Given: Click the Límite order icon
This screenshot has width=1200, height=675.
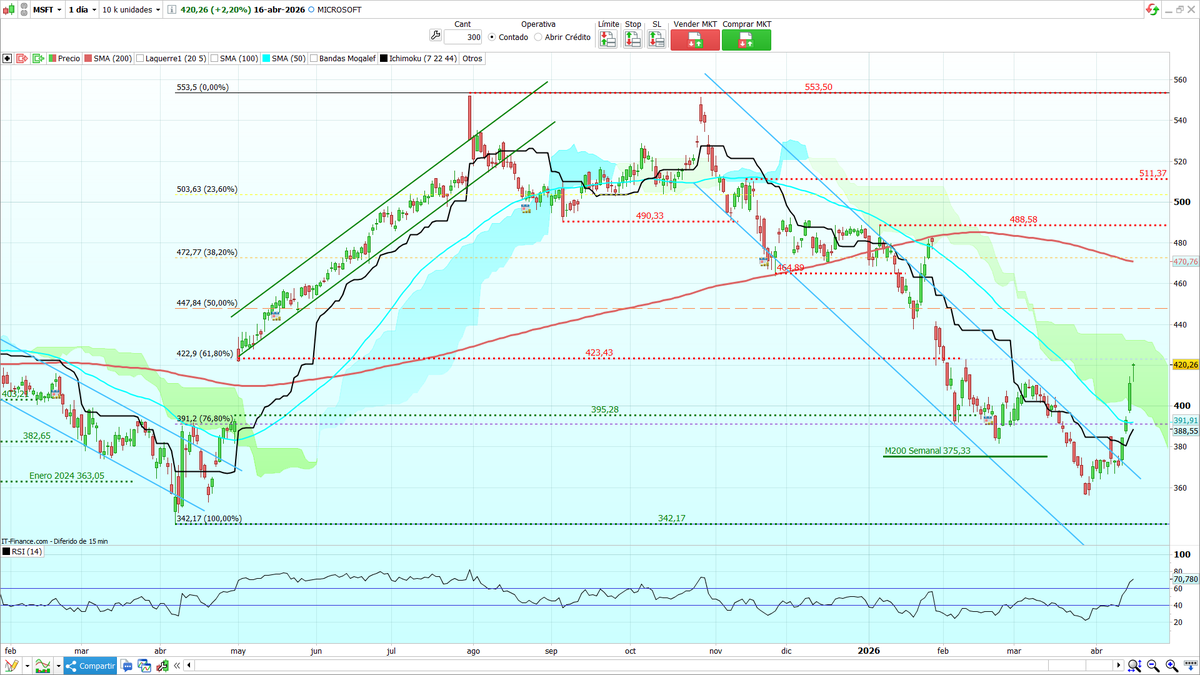Looking at the screenshot, I should click(608, 39).
